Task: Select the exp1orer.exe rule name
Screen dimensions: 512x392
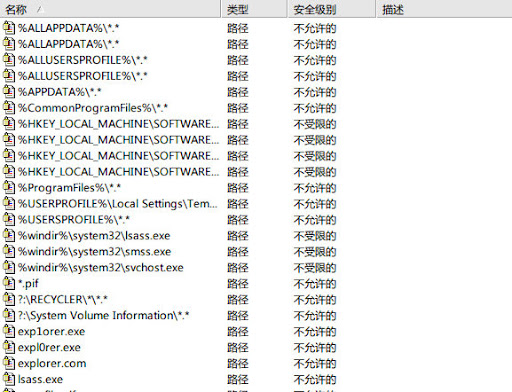Action: point(52,332)
